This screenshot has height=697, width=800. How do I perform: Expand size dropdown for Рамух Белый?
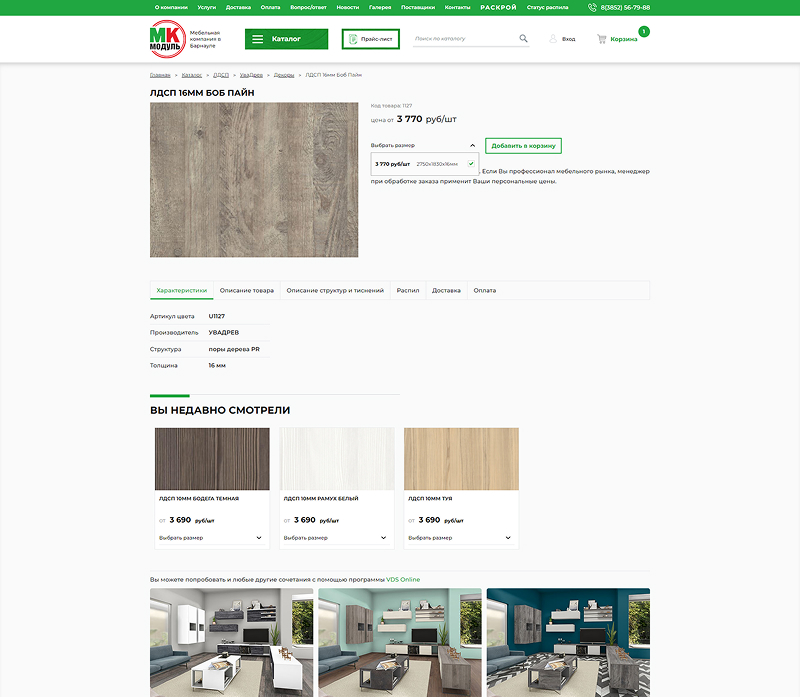pyautogui.click(x=384, y=538)
